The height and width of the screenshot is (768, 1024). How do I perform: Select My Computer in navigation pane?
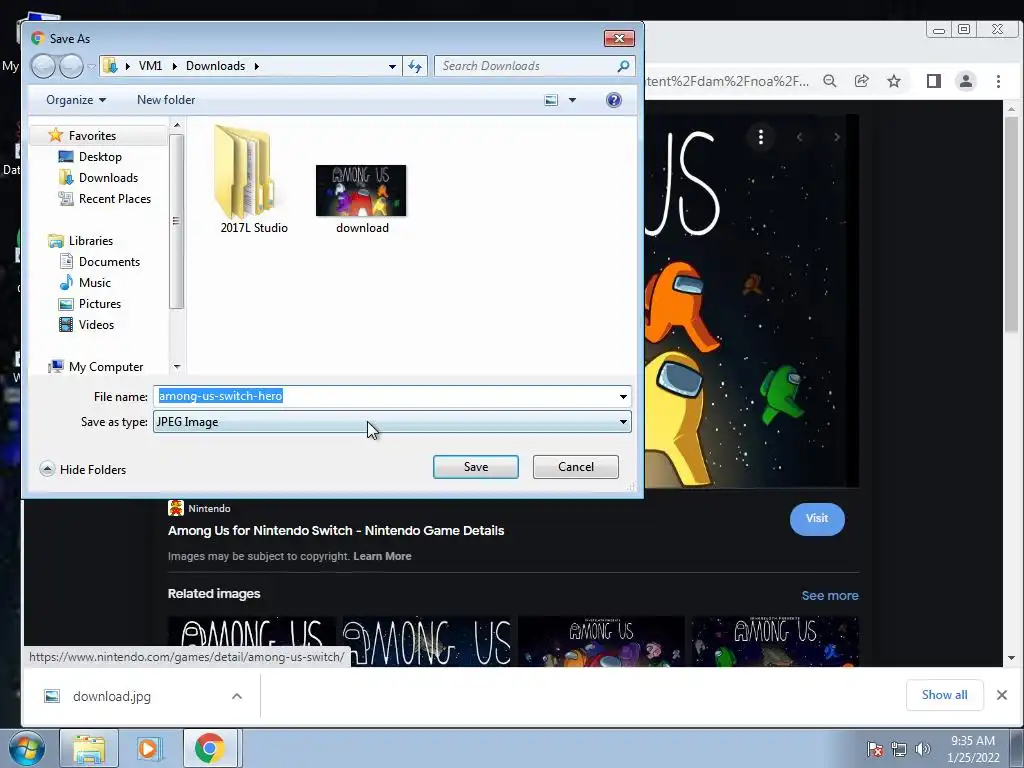106,367
